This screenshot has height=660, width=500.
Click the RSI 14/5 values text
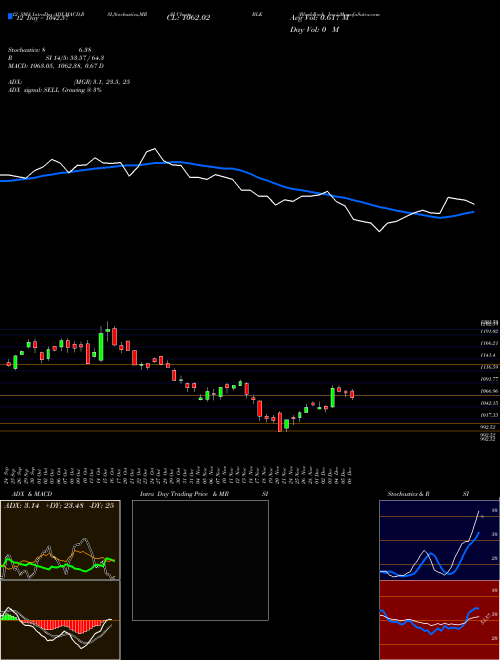click(x=56, y=58)
